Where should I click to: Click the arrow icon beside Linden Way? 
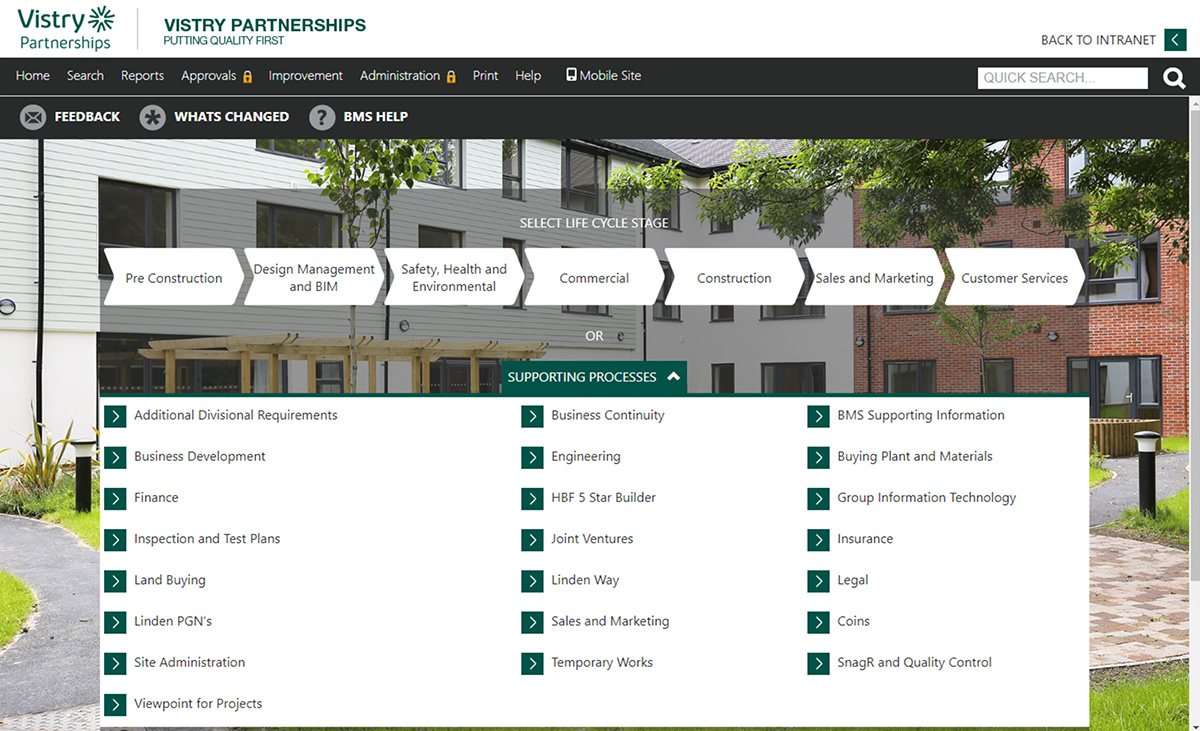pos(532,580)
